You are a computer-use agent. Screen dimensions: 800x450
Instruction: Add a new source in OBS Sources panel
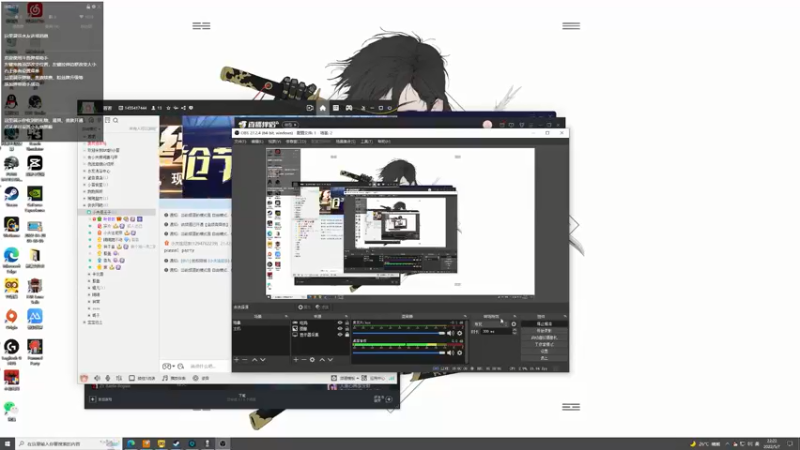(295, 360)
